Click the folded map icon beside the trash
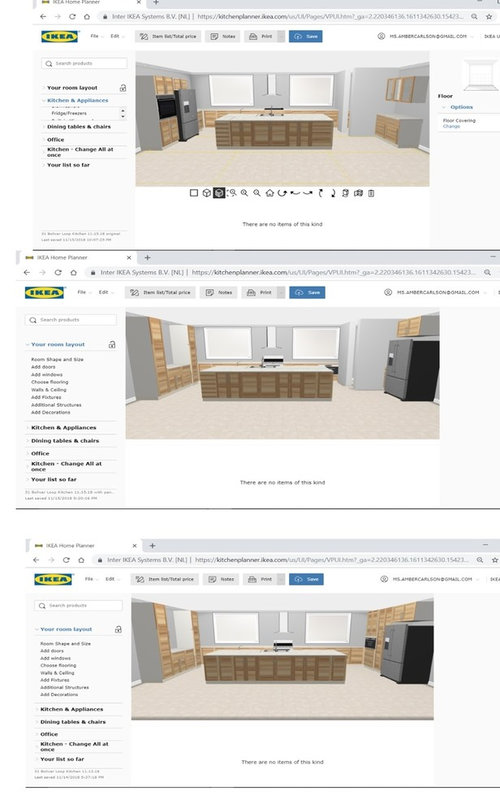The width and height of the screenshot is (500, 804). (358, 193)
